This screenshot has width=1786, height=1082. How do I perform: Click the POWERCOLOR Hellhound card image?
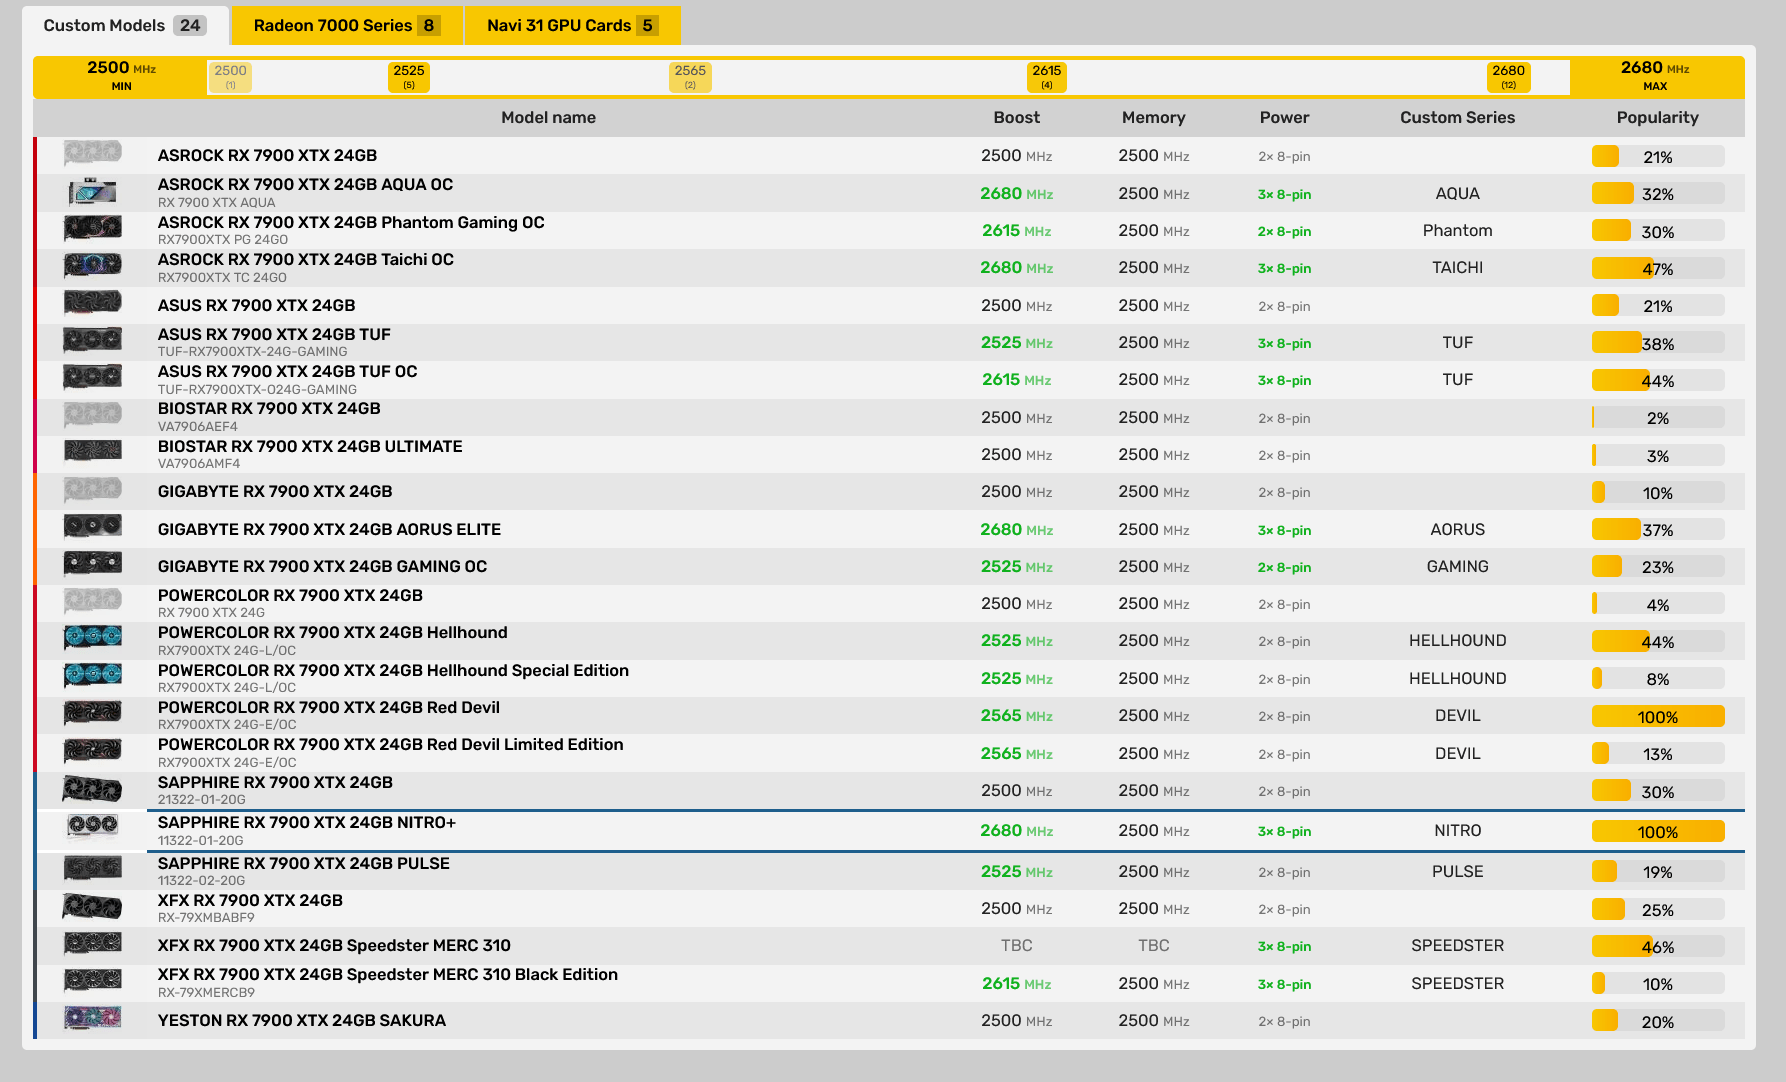(x=91, y=639)
